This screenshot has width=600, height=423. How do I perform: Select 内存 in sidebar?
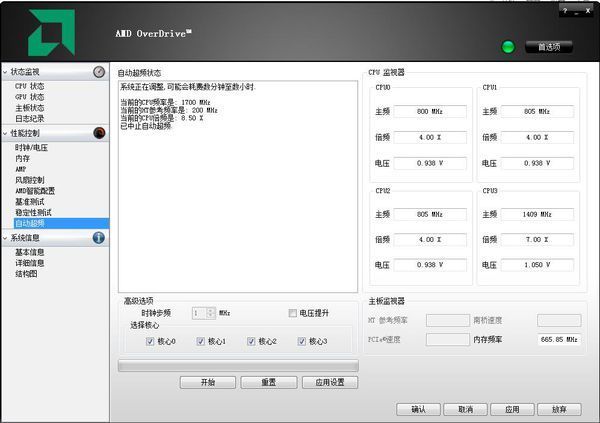(22, 158)
